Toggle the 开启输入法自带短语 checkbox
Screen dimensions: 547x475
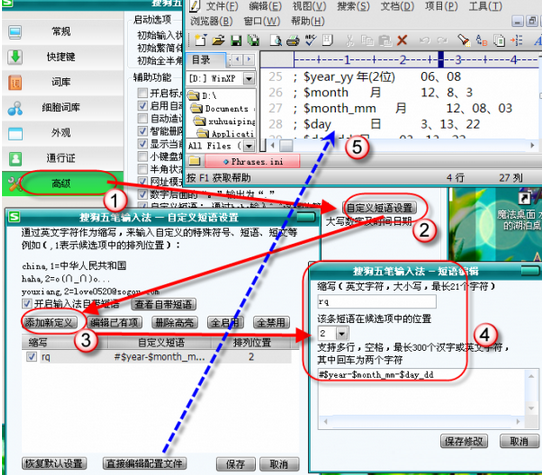click(27, 303)
